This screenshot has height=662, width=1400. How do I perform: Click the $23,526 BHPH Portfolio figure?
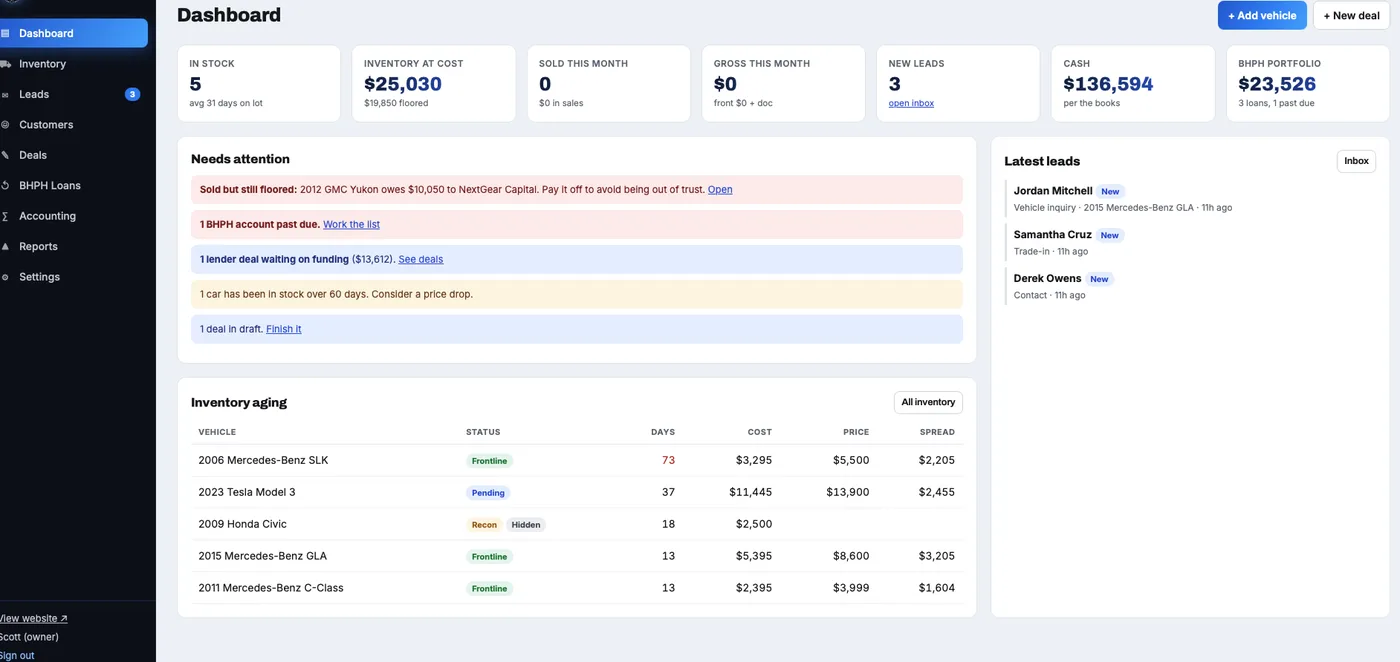[1277, 84]
